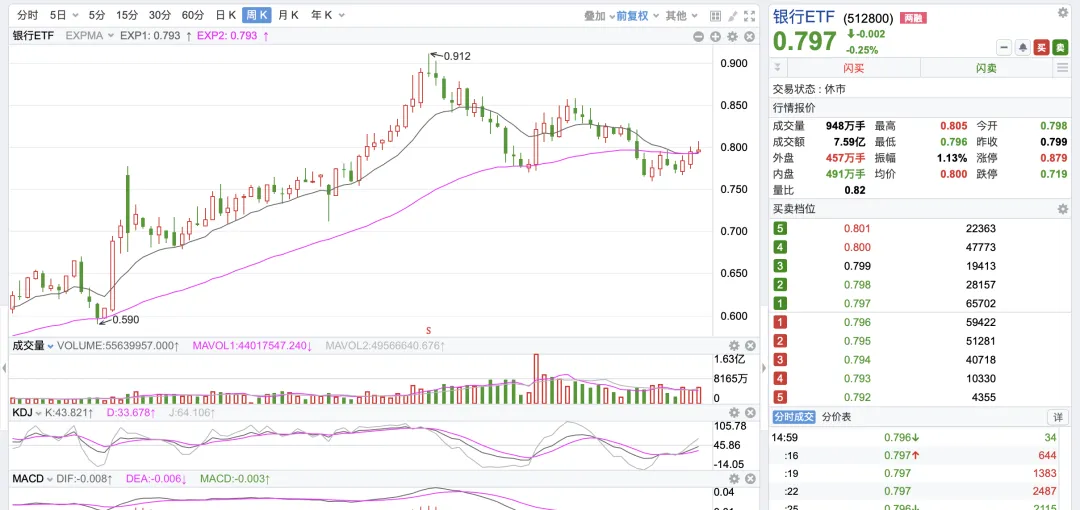Click the MAVOL1 indicator label
Viewport: 1080px width, 510px height.
(x=253, y=345)
